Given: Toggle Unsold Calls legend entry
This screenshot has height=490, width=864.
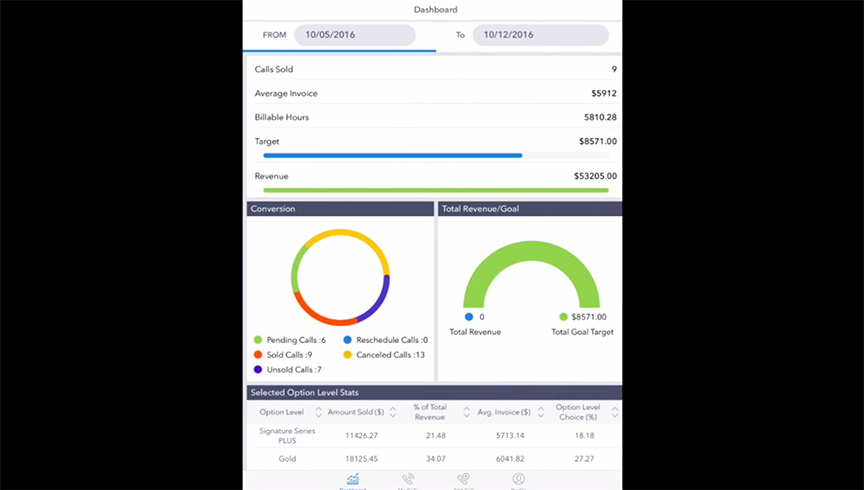Looking at the screenshot, I should click(288, 370).
